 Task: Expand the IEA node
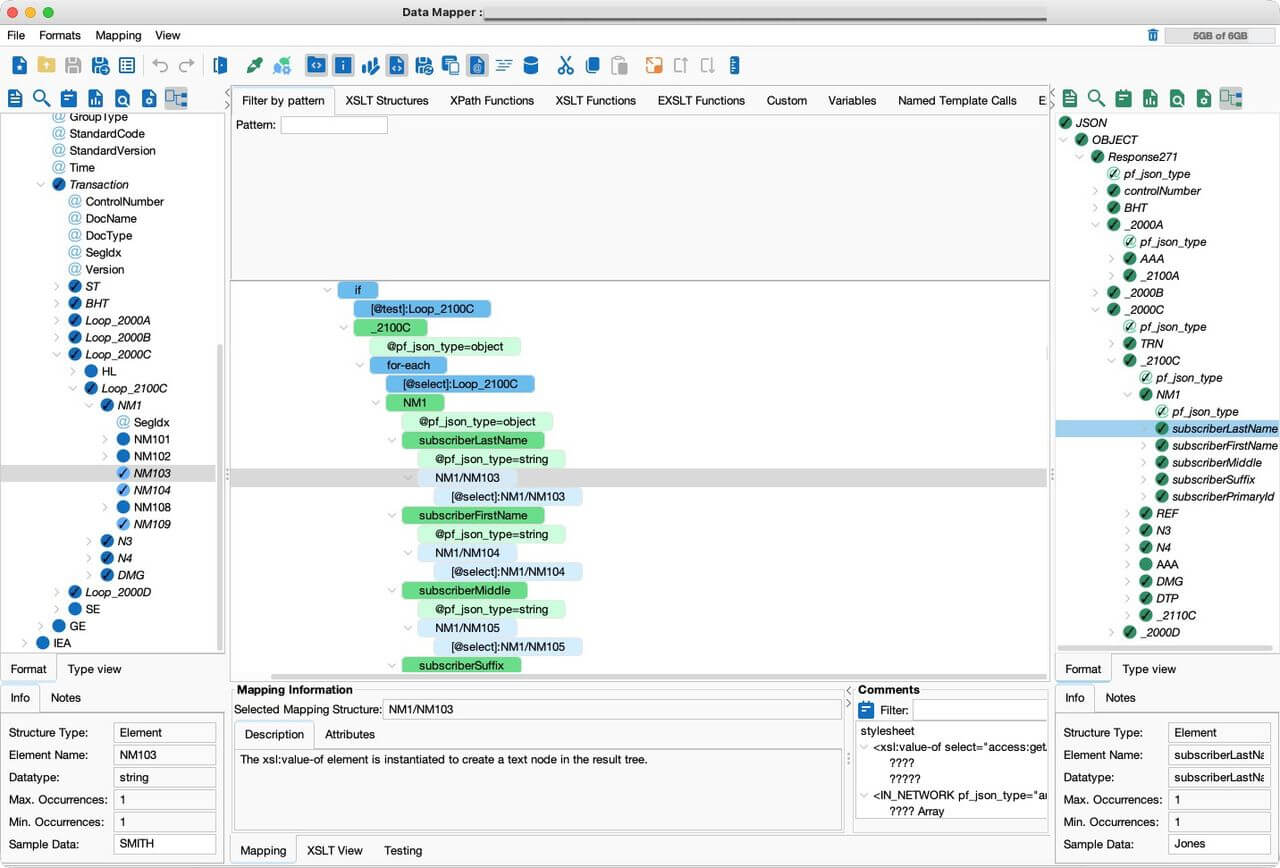tap(25, 643)
